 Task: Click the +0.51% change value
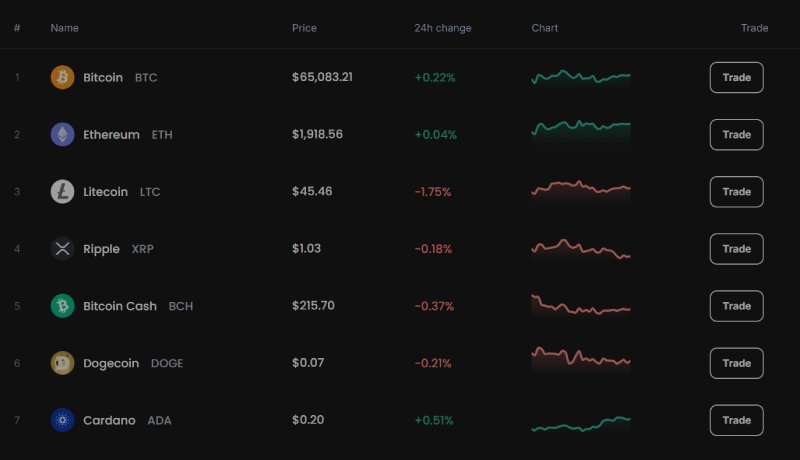(x=434, y=420)
